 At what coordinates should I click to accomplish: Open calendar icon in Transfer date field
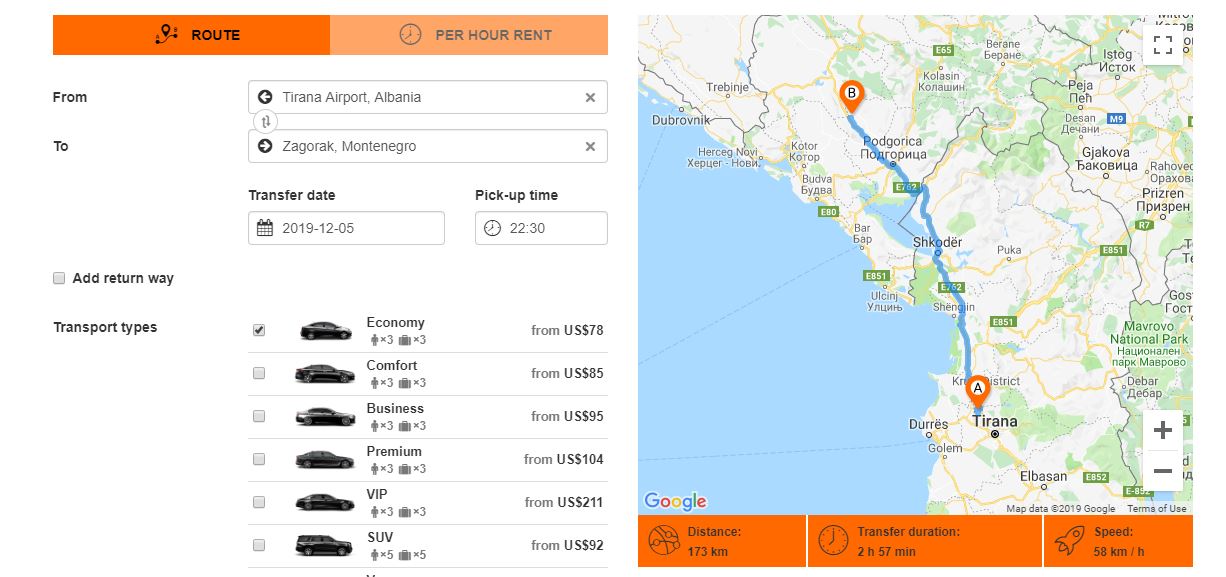tap(265, 228)
